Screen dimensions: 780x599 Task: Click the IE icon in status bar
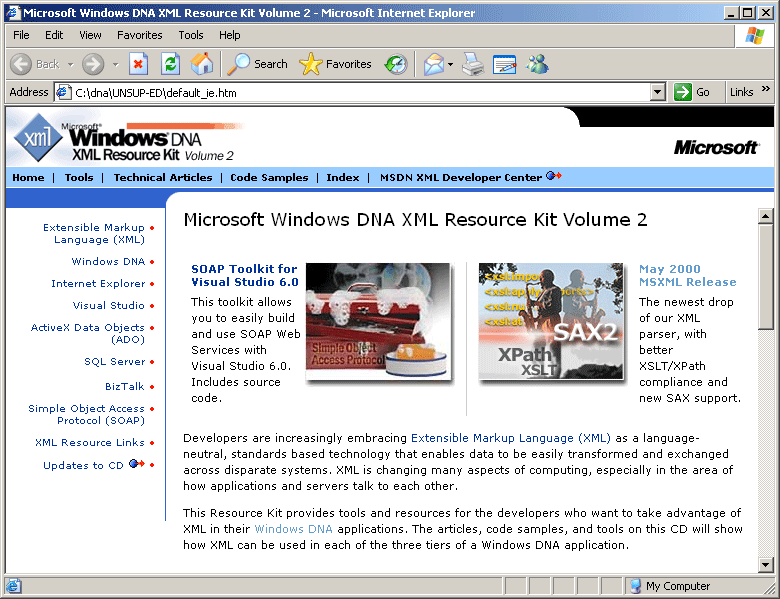13,586
